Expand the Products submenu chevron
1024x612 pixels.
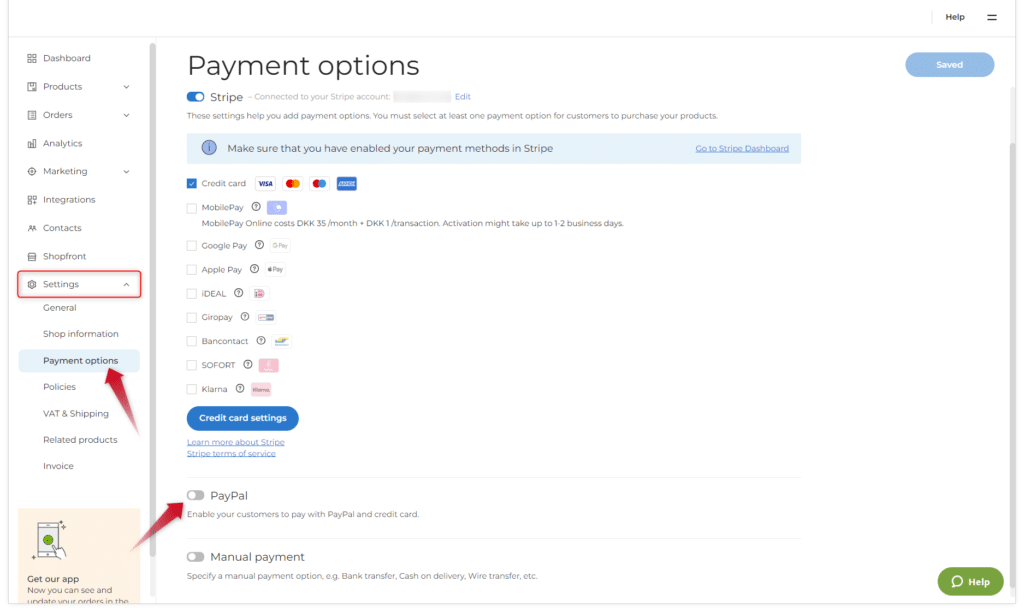[x=126, y=87]
